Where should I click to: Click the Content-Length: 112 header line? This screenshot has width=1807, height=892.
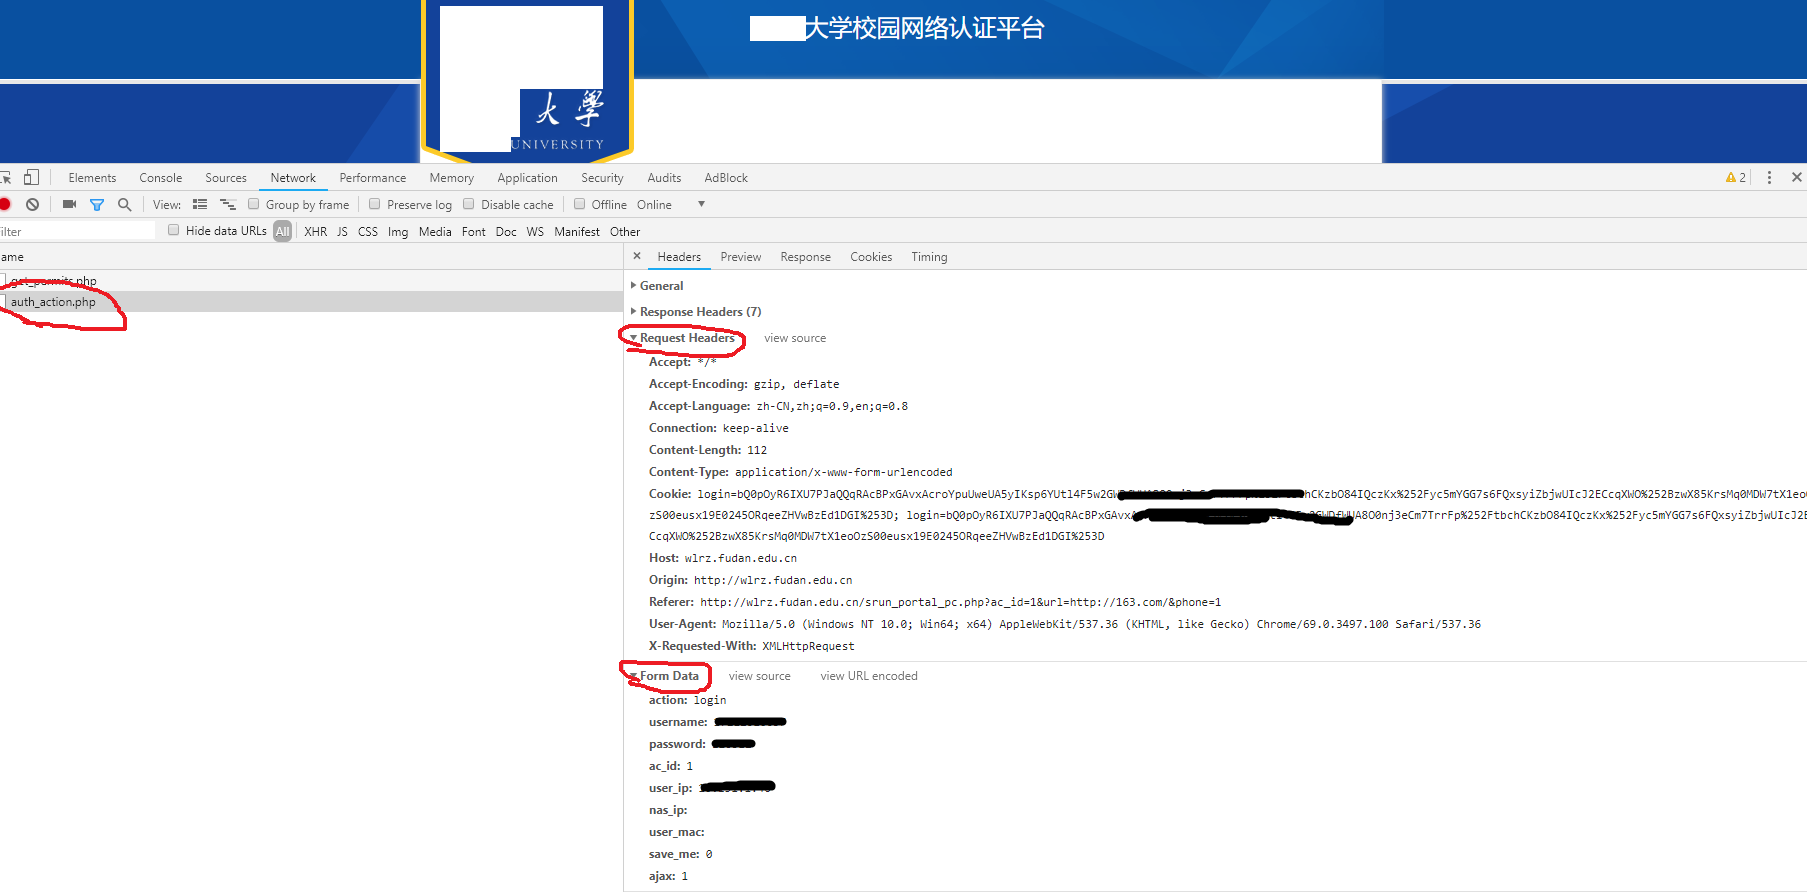[x=708, y=450]
